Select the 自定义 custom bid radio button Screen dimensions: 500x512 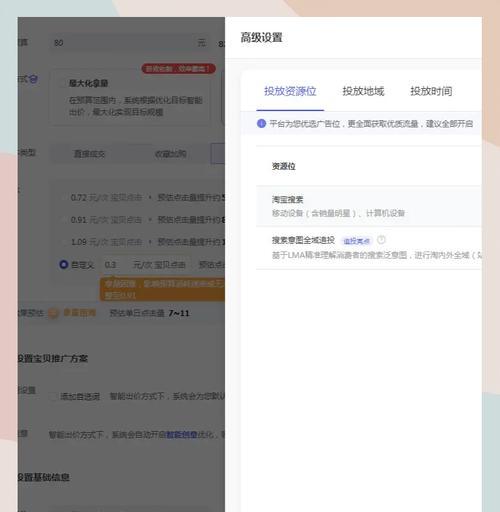point(63,265)
